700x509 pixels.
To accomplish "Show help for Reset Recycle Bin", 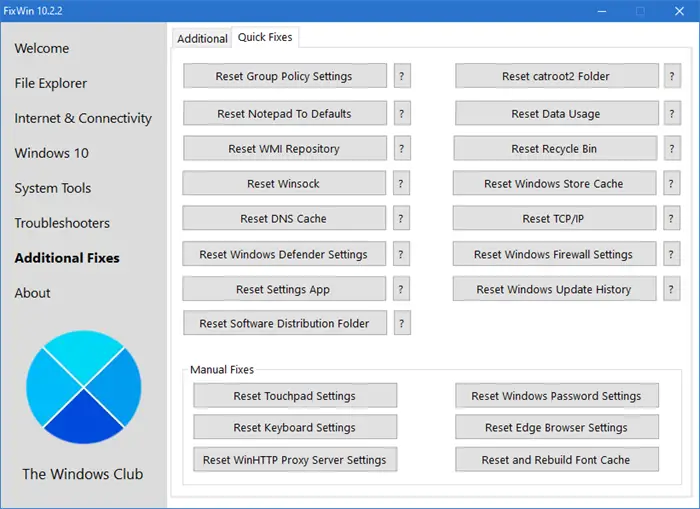I will click(672, 148).
